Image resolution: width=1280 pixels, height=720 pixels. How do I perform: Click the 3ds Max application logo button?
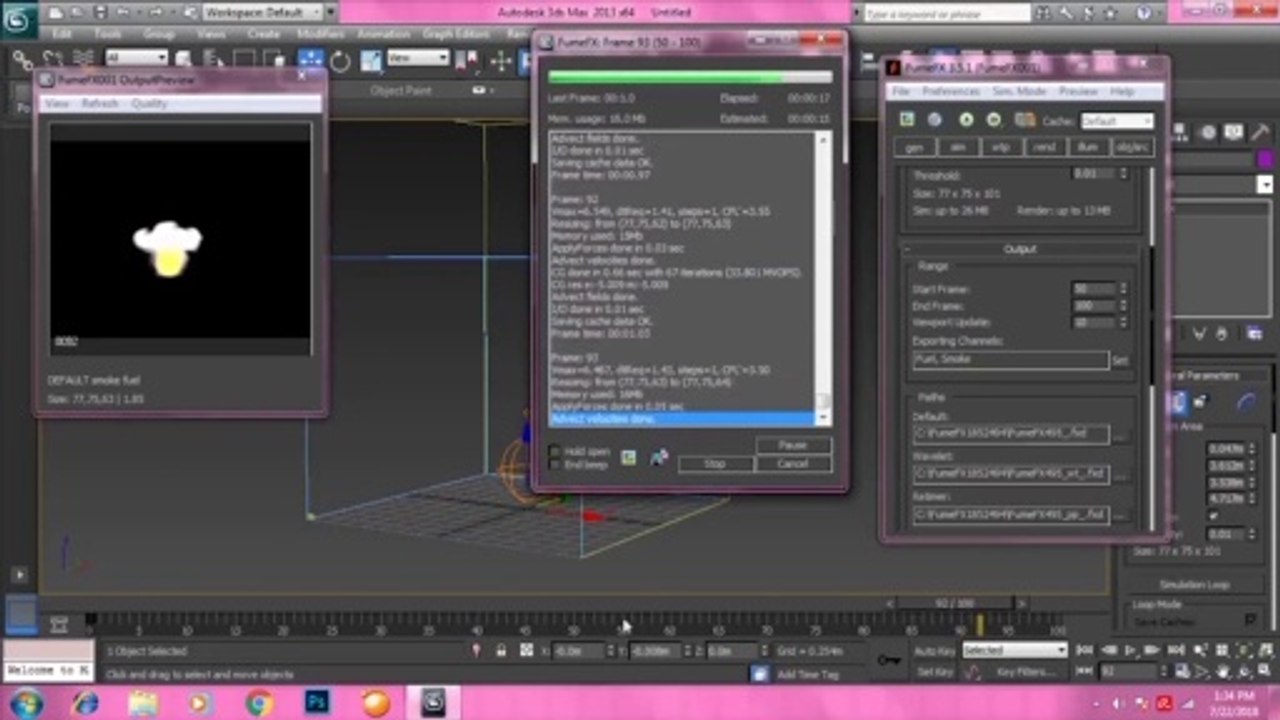(x=19, y=20)
